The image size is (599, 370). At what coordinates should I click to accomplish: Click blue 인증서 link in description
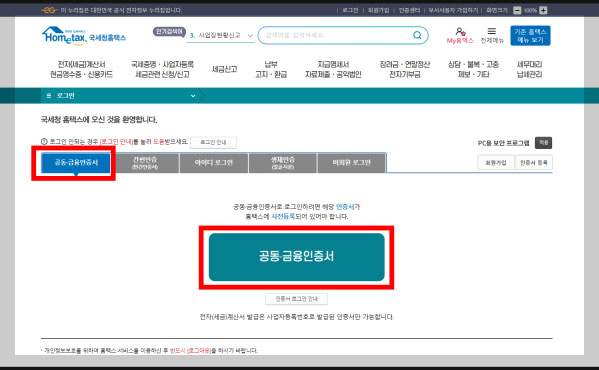click(x=345, y=207)
